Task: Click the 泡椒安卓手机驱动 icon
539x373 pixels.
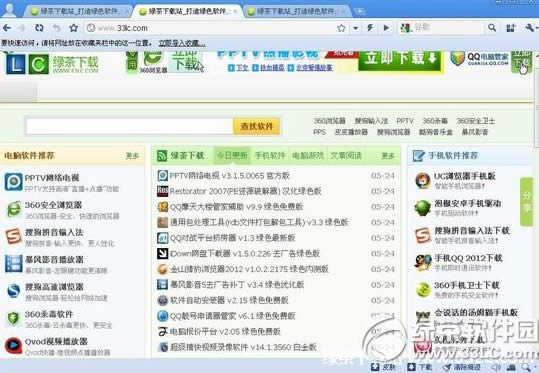Action: pyautogui.click(x=422, y=208)
